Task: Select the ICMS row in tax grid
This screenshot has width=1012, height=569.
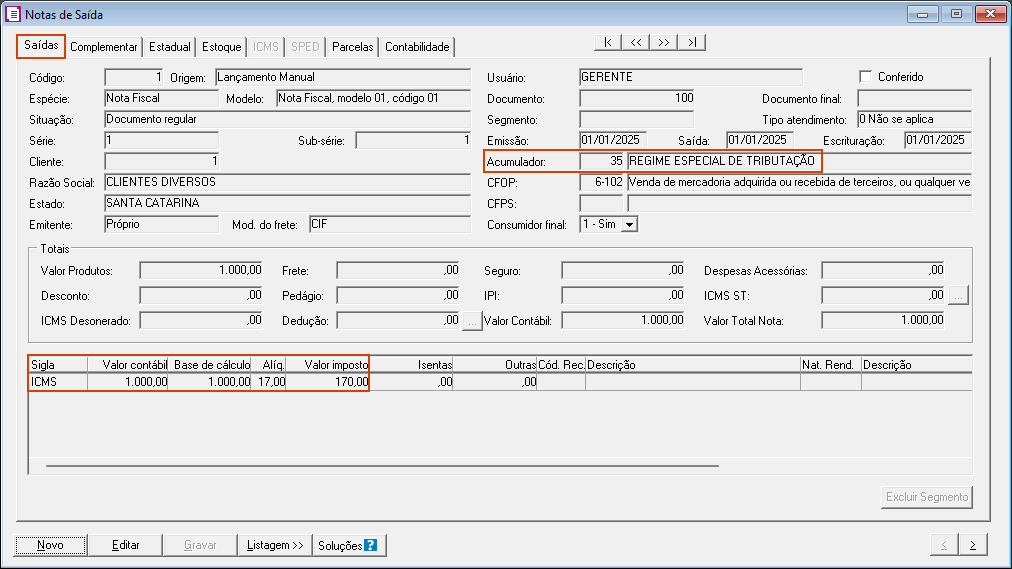Action: (58, 381)
